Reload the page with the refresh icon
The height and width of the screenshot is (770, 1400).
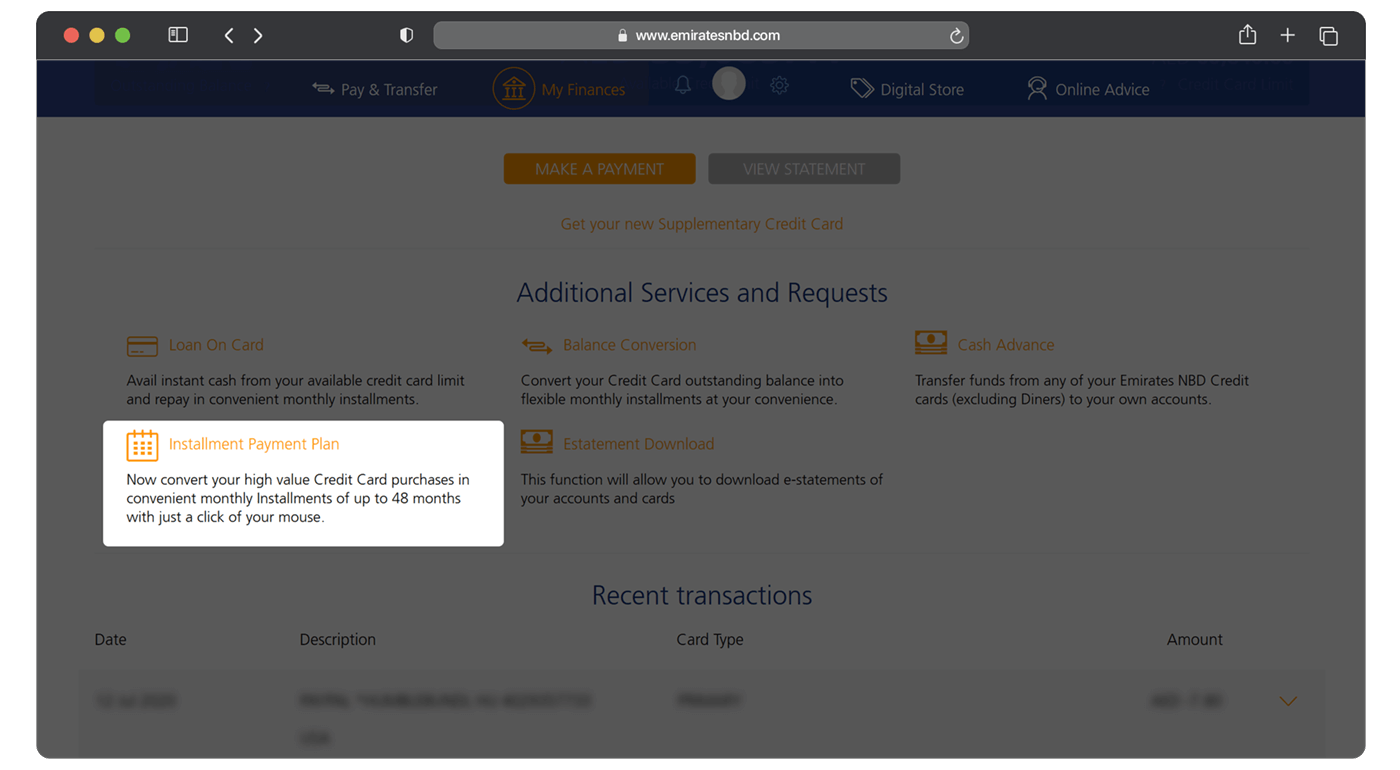[x=956, y=36]
